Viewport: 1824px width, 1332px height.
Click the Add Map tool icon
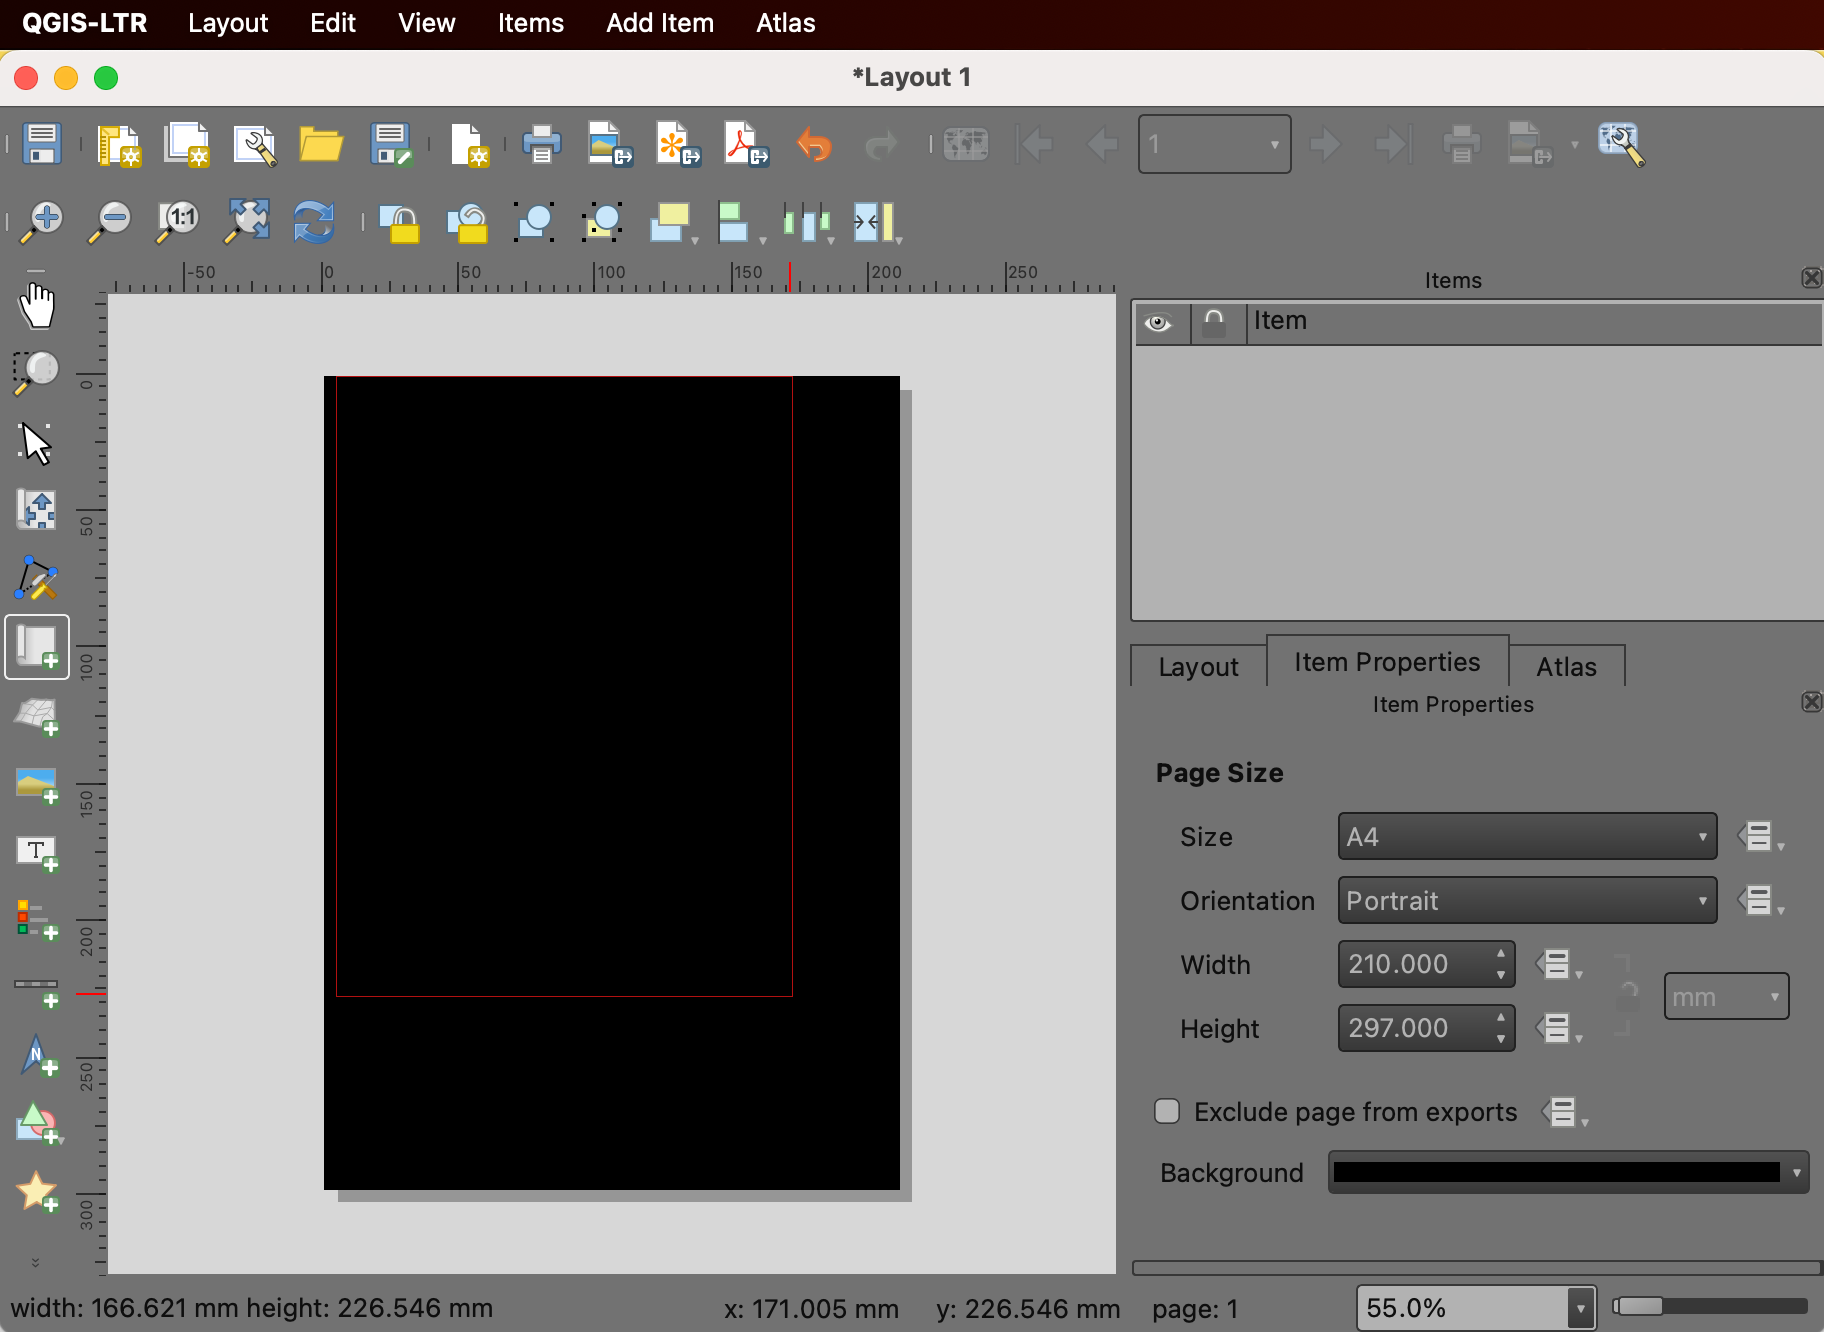[x=37, y=647]
